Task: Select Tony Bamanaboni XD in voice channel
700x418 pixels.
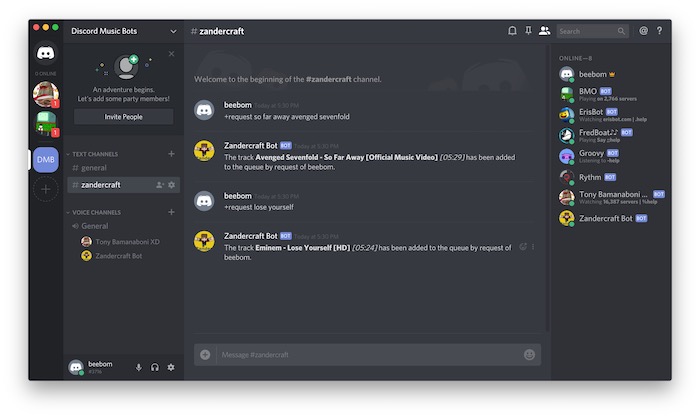Action: (121, 242)
